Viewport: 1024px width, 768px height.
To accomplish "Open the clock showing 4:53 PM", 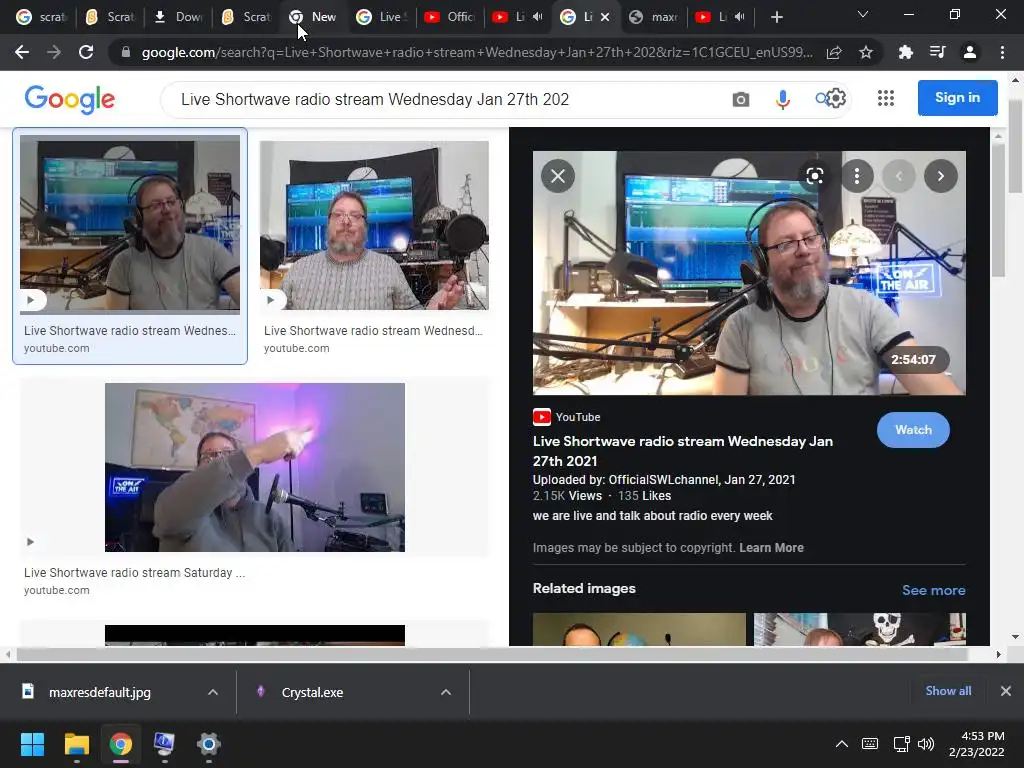I will (x=976, y=744).
